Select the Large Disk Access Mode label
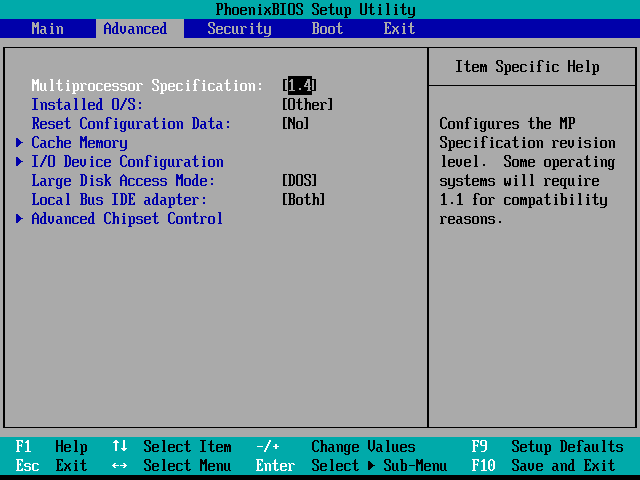 pyautogui.click(x=123, y=180)
